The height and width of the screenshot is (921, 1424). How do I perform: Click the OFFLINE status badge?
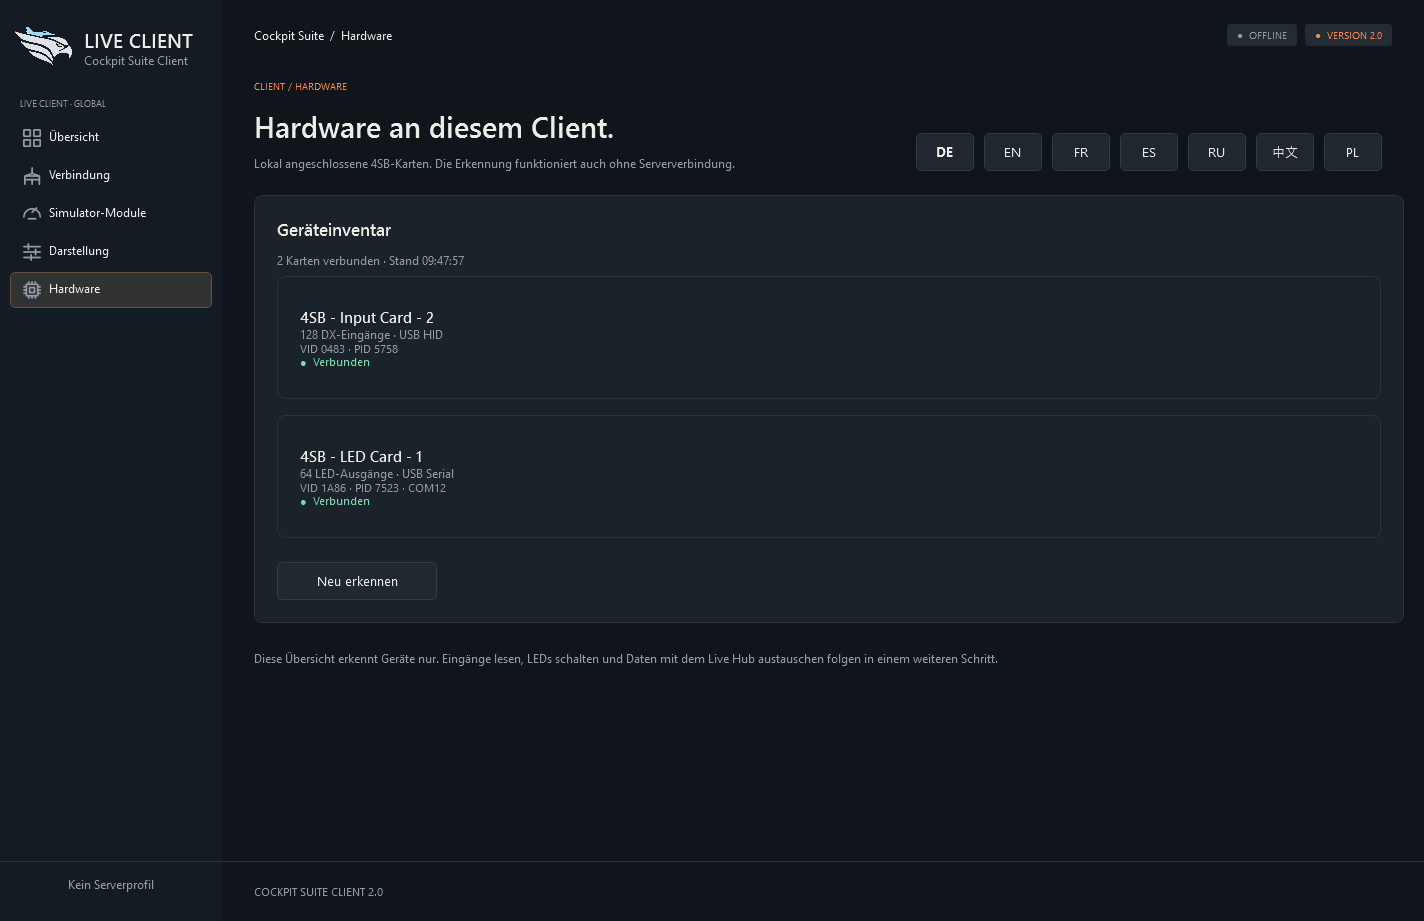(1262, 35)
